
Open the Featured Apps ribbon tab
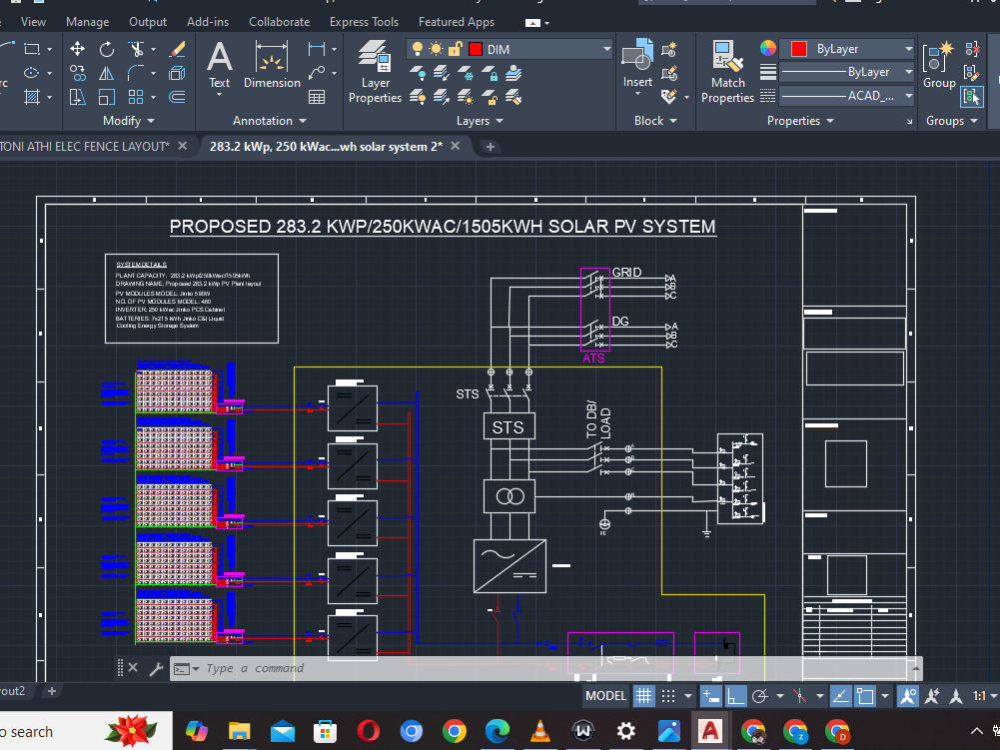click(456, 22)
